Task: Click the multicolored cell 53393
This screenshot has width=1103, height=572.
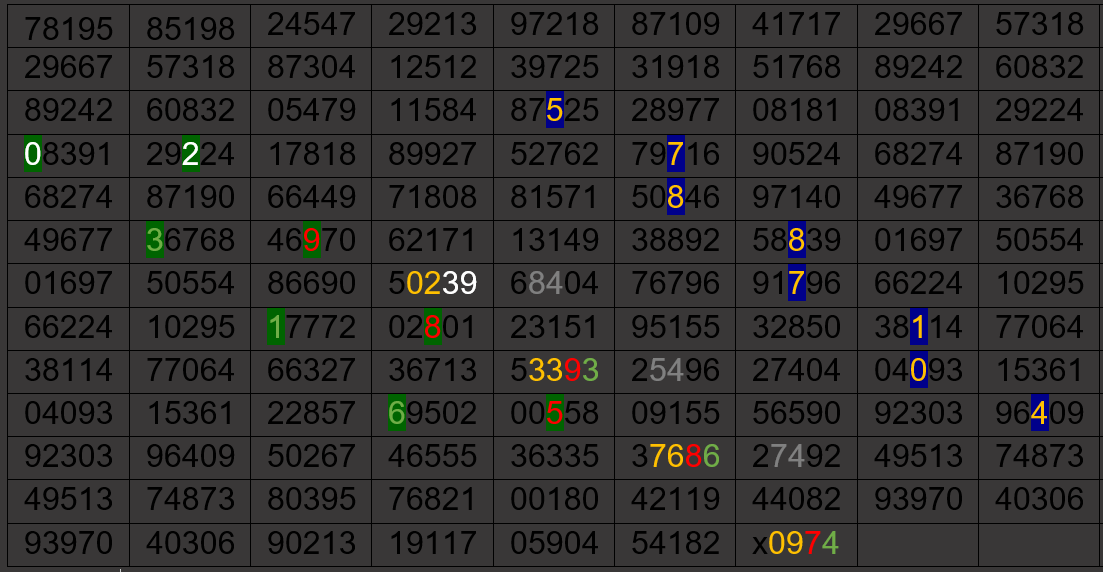Action: tap(554, 370)
